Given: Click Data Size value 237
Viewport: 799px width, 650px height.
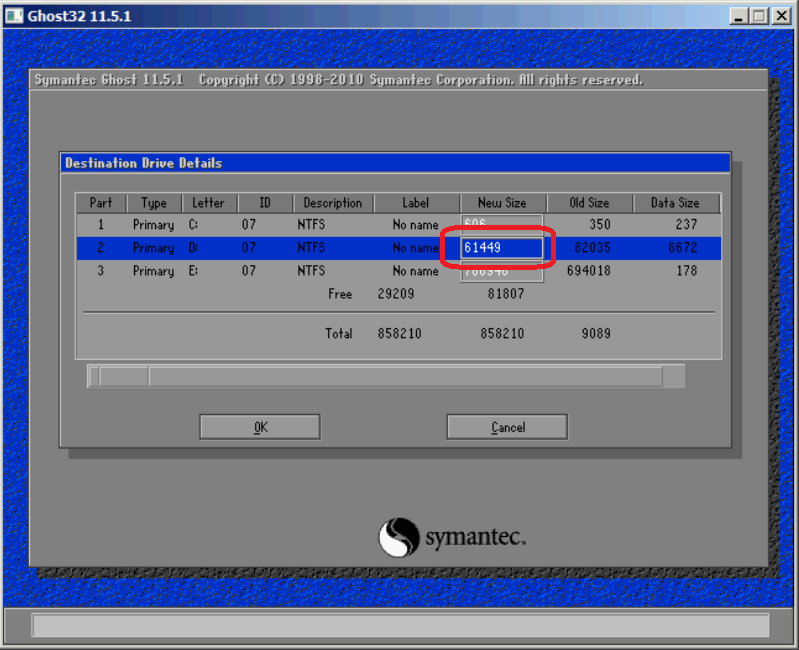Looking at the screenshot, I should click(x=686, y=225).
